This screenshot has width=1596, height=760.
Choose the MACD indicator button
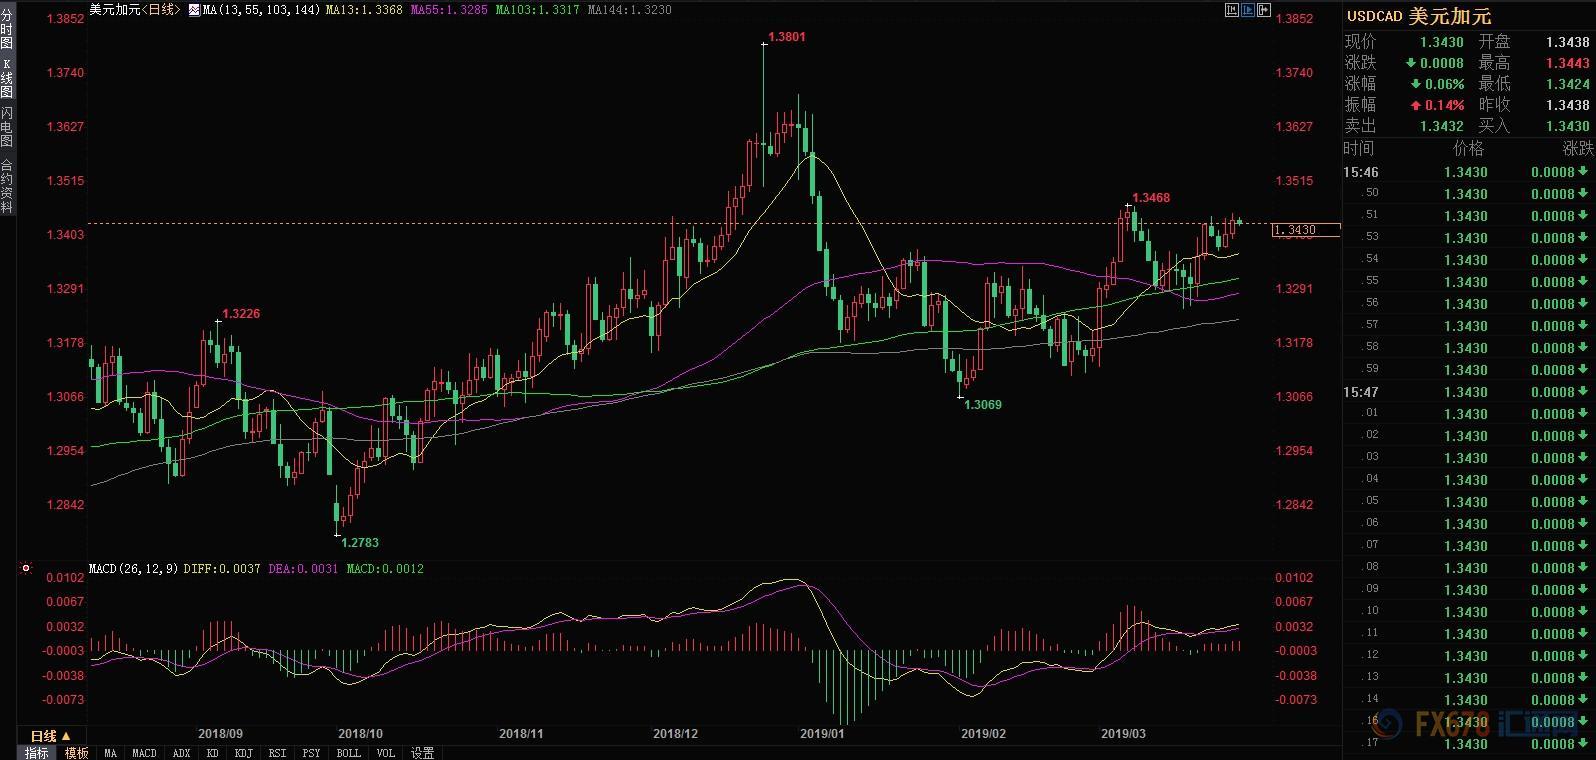[x=144, y=753]
